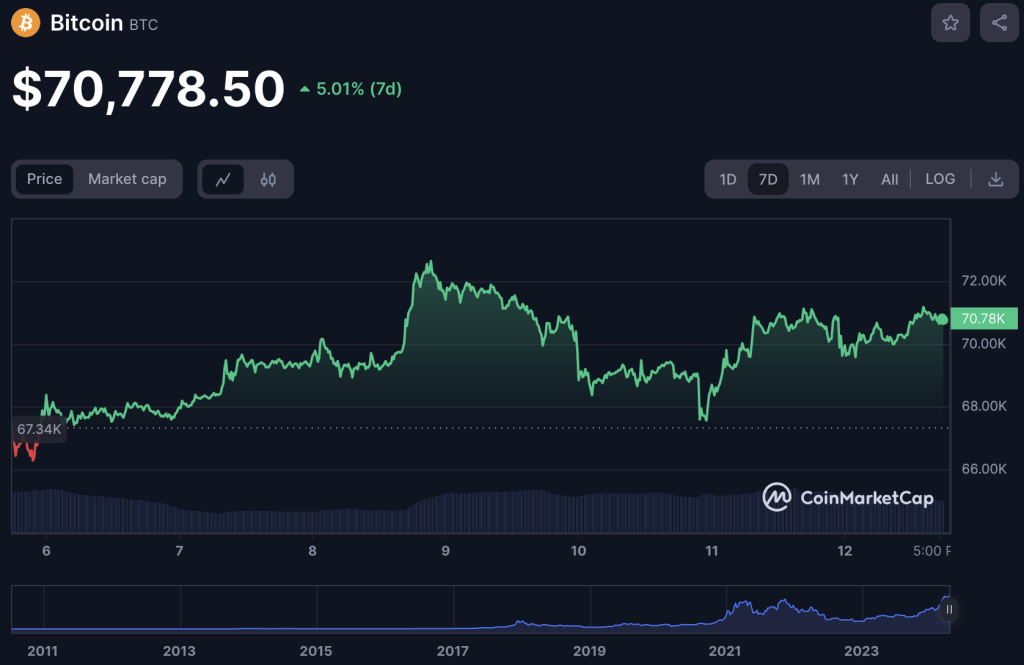Click the CoinMarketCap watermark logo

coord(848,497)
